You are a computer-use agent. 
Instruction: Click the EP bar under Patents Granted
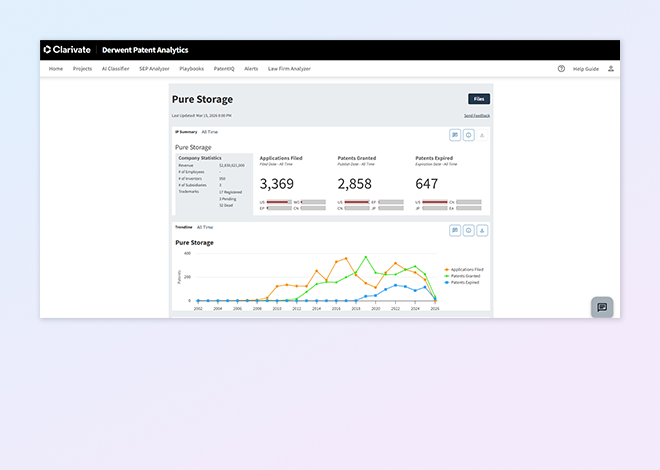[391, 202]
